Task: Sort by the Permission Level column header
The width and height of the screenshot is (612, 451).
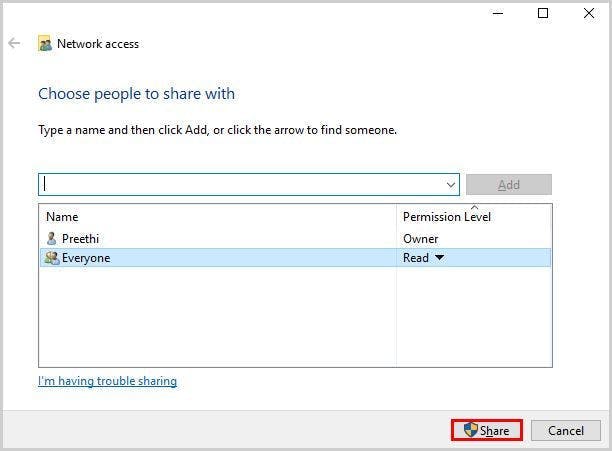Action: click(x=474, y=217)
